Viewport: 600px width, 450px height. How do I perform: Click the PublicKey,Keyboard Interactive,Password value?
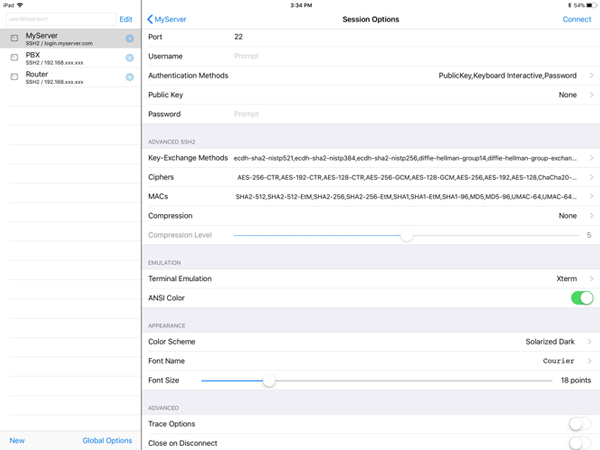tap(507, 75)
